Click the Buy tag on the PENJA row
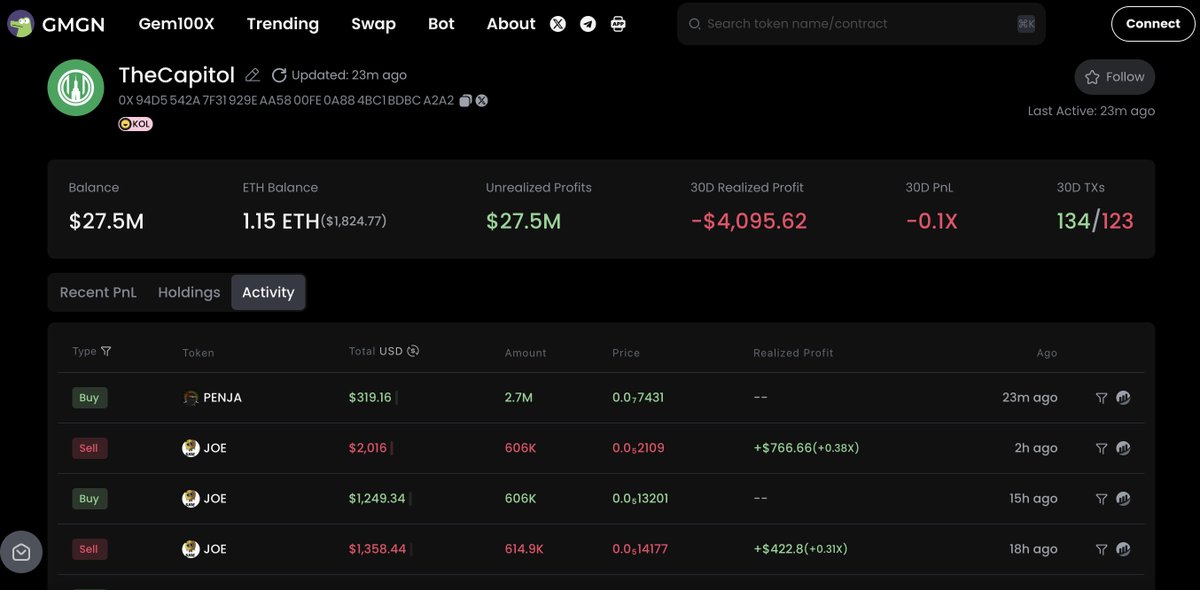The width and height of the screenshot is (1200, 590). [89, 398]
